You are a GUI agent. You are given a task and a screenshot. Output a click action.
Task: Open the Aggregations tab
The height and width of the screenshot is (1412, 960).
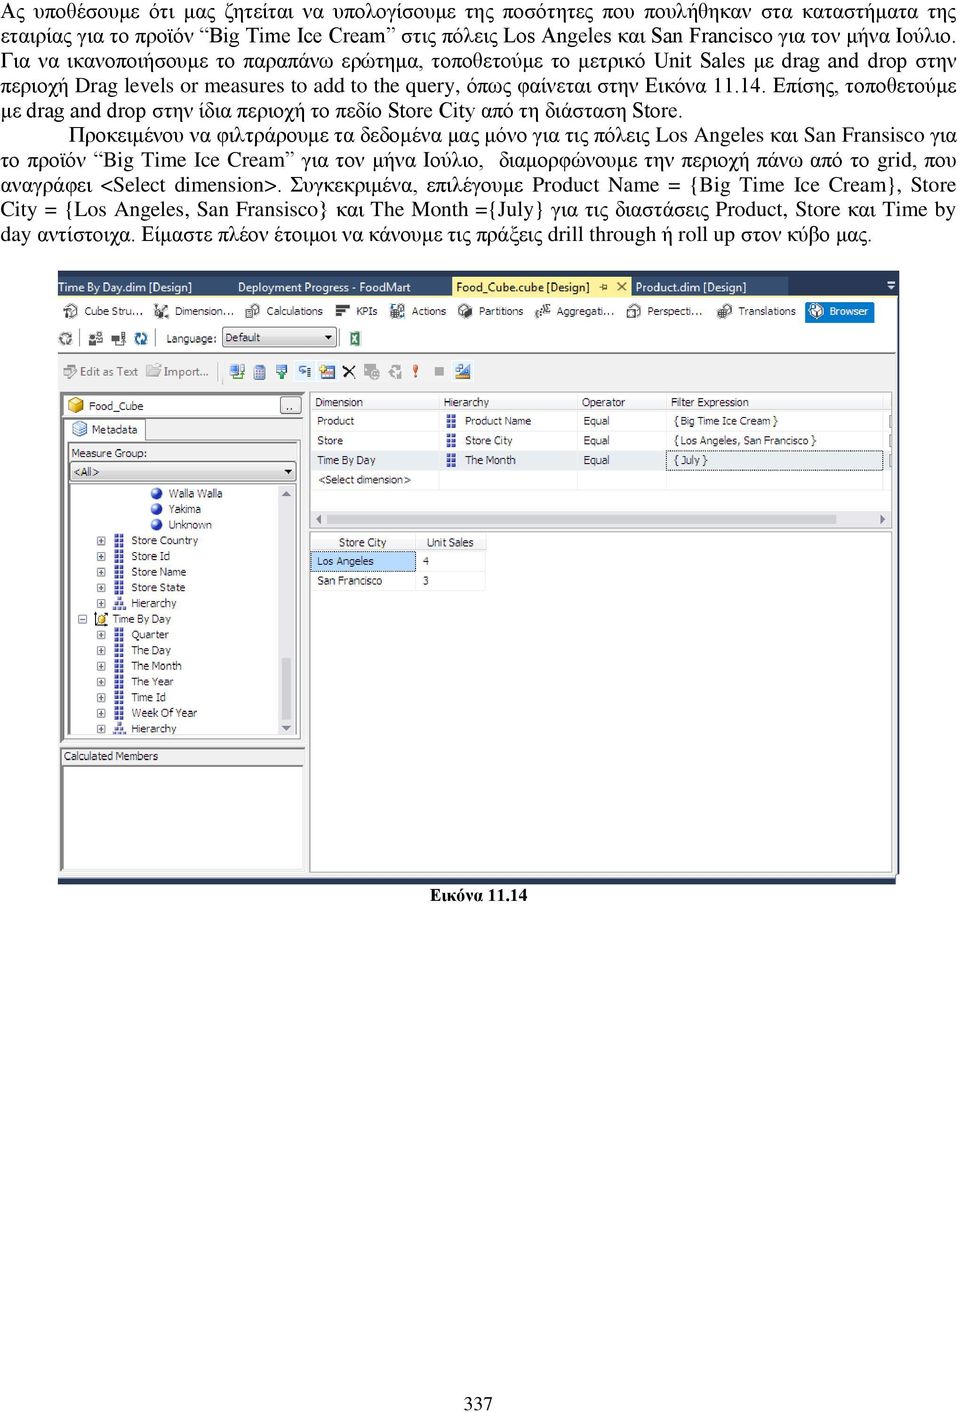click(x=575, y=311)
